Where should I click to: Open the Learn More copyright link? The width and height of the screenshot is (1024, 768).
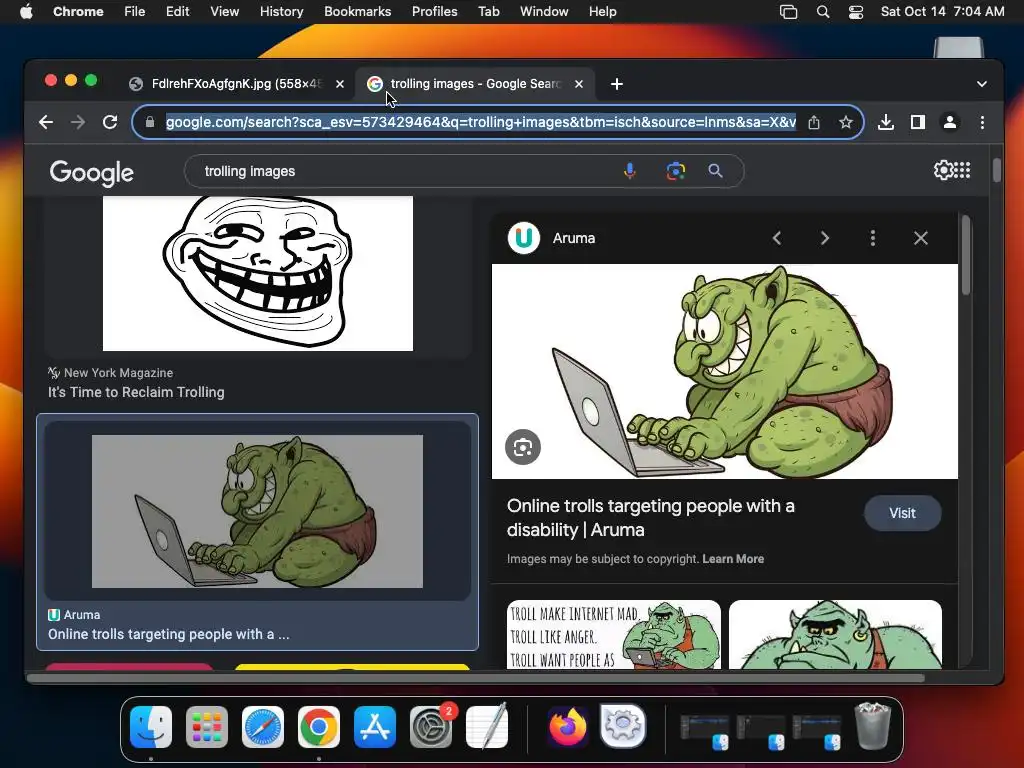click(x=733, y=559)
